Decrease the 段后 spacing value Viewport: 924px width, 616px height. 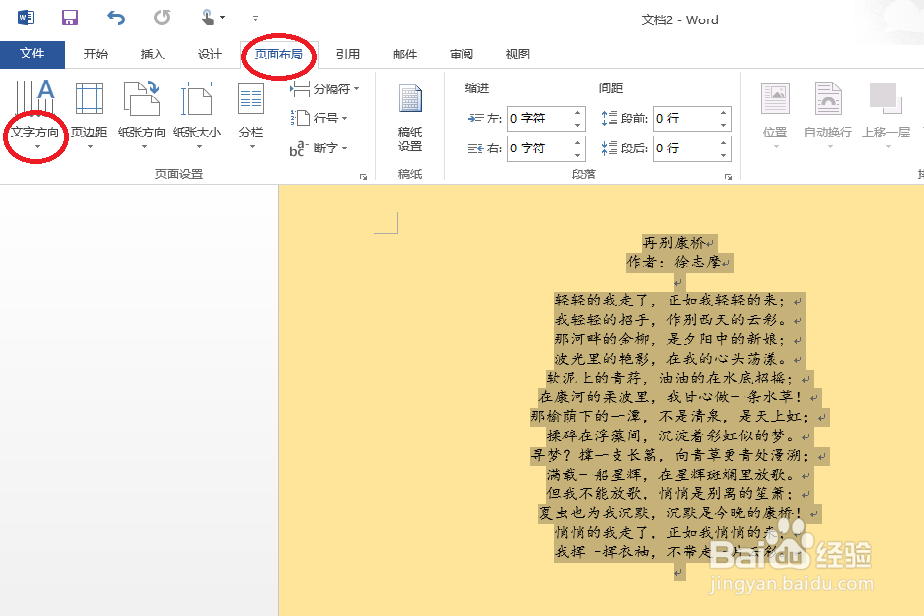pos(724,154)
